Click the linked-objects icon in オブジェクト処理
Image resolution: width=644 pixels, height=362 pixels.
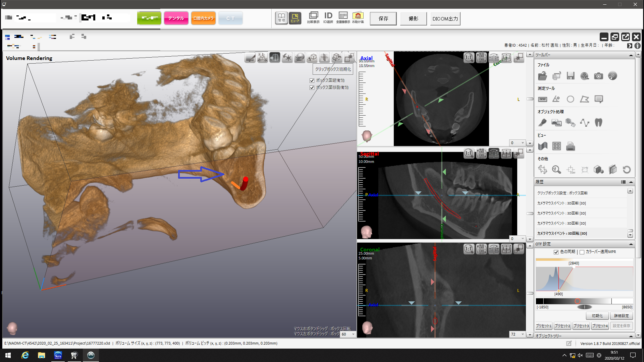point(570,122)
